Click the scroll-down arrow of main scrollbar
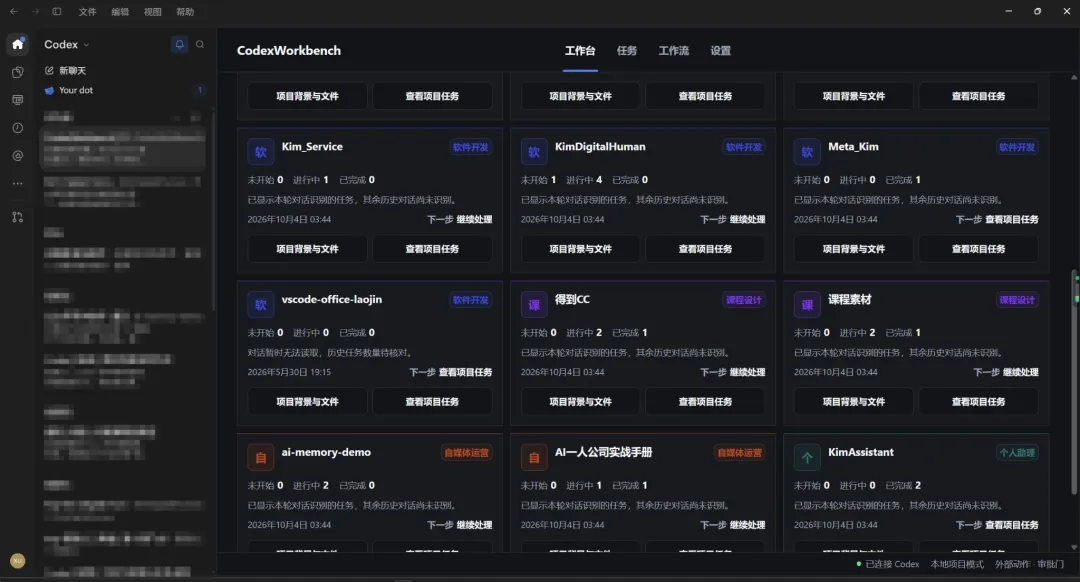Image resolution: width=1080 pixels, height=582 pixels. click(1074, 548)
